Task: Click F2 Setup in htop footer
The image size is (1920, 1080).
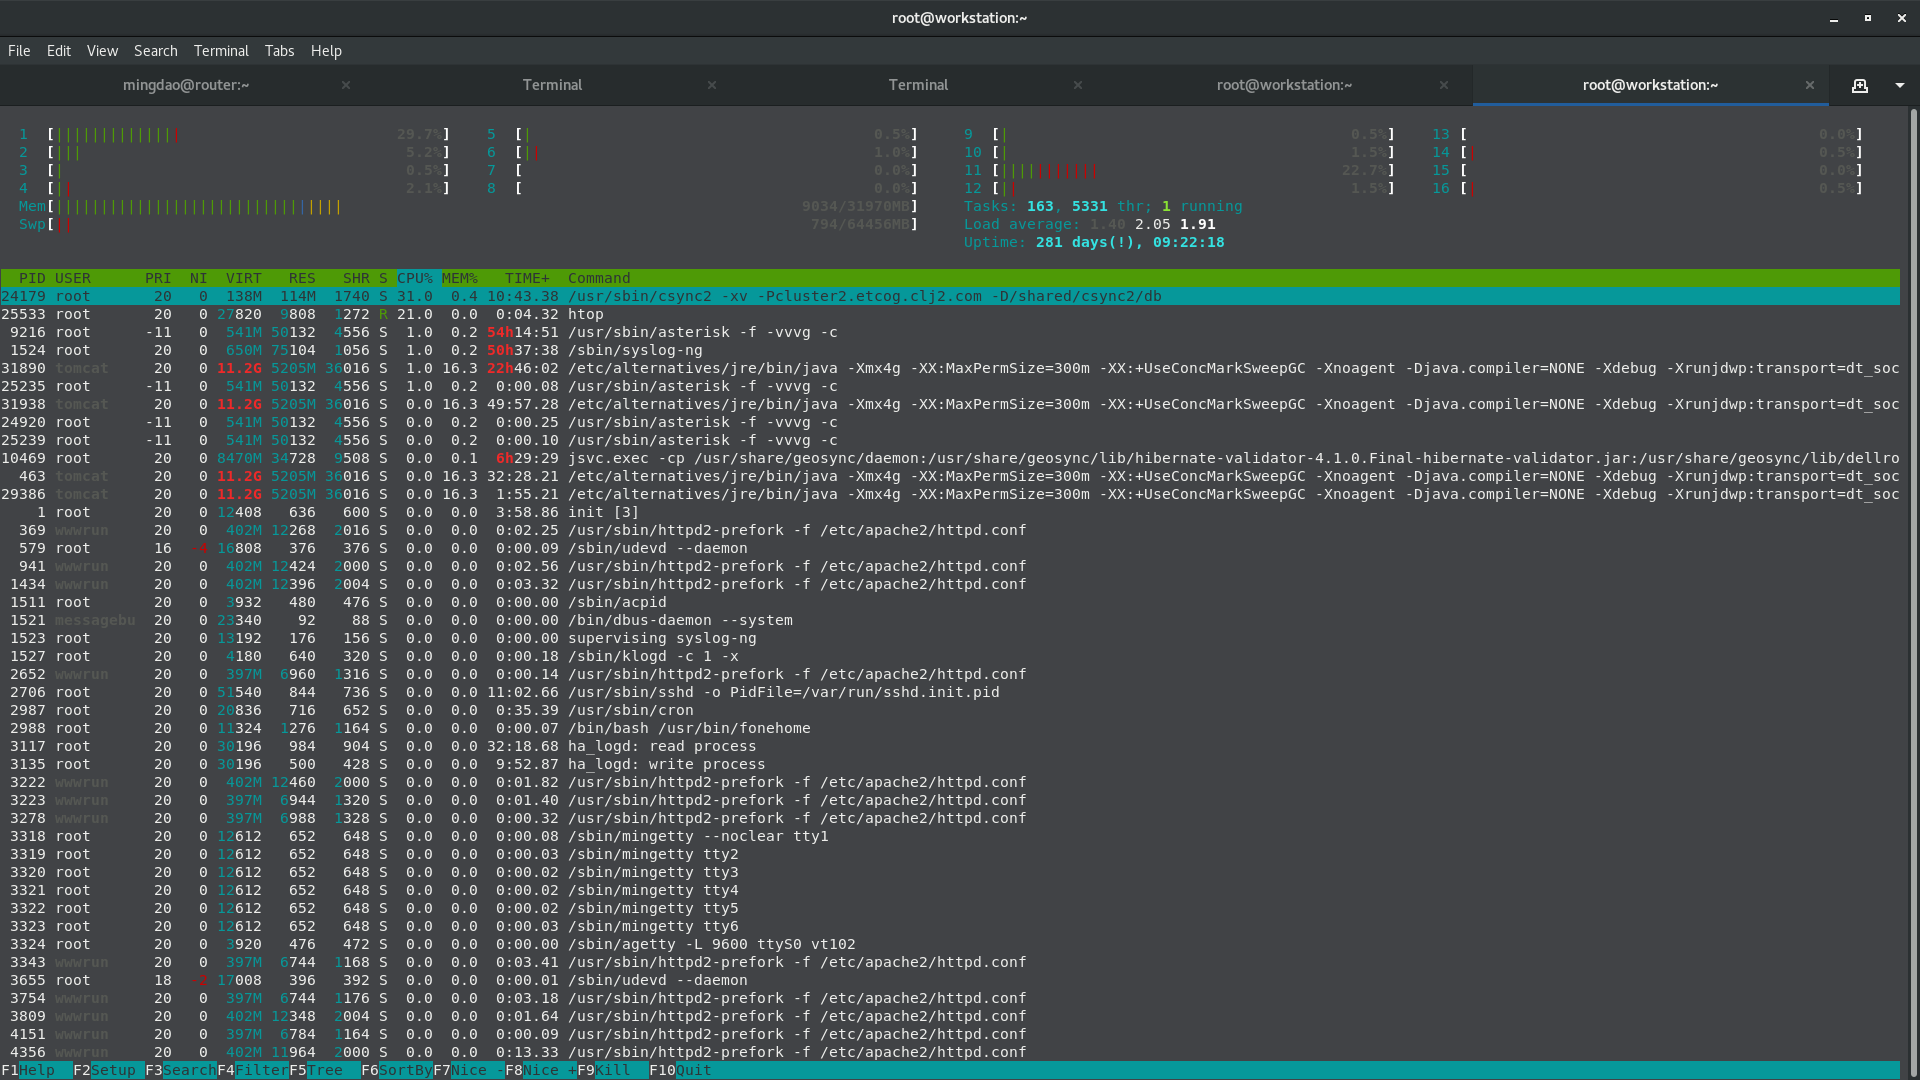Action: (108, 1070)
